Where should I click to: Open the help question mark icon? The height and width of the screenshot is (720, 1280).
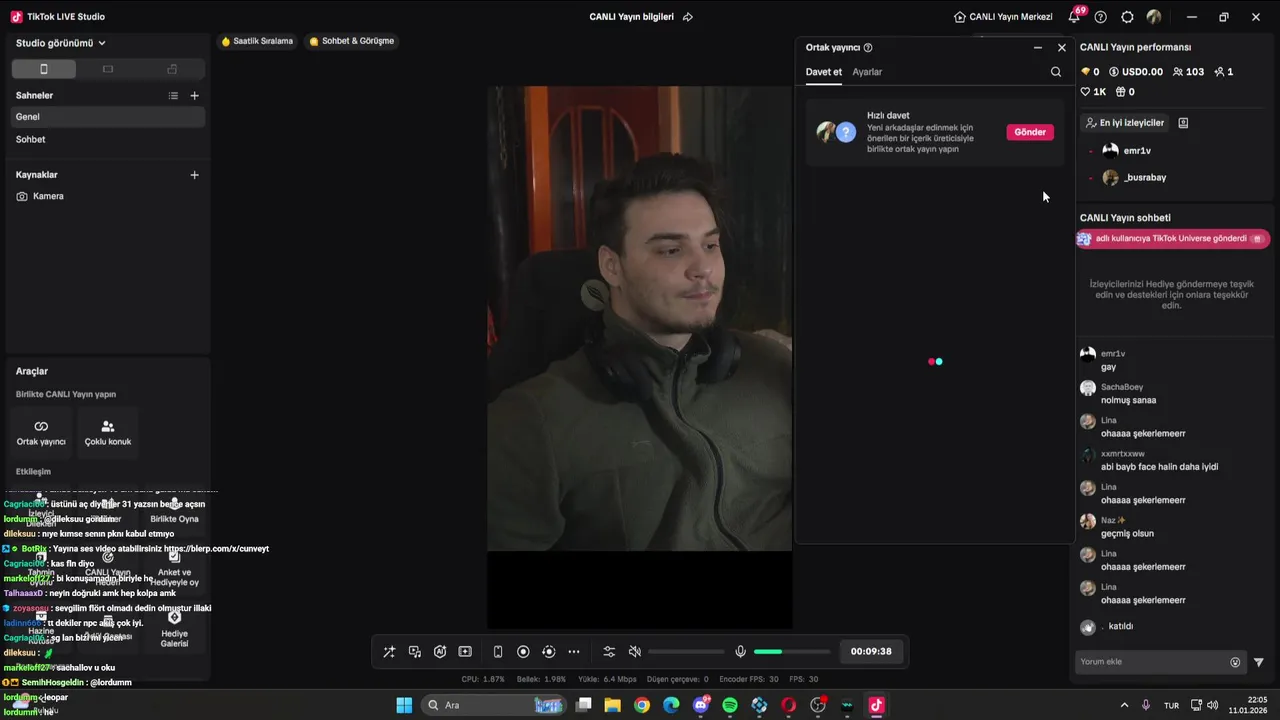click(x=1101, y=17)
